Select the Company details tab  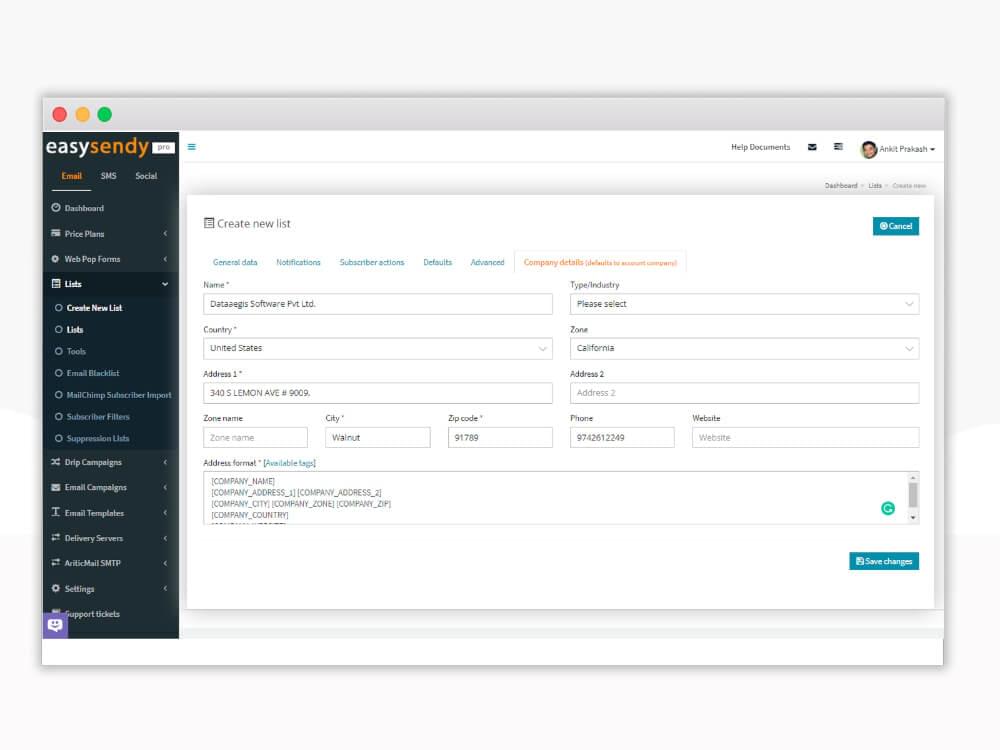(x=600, y=262)
